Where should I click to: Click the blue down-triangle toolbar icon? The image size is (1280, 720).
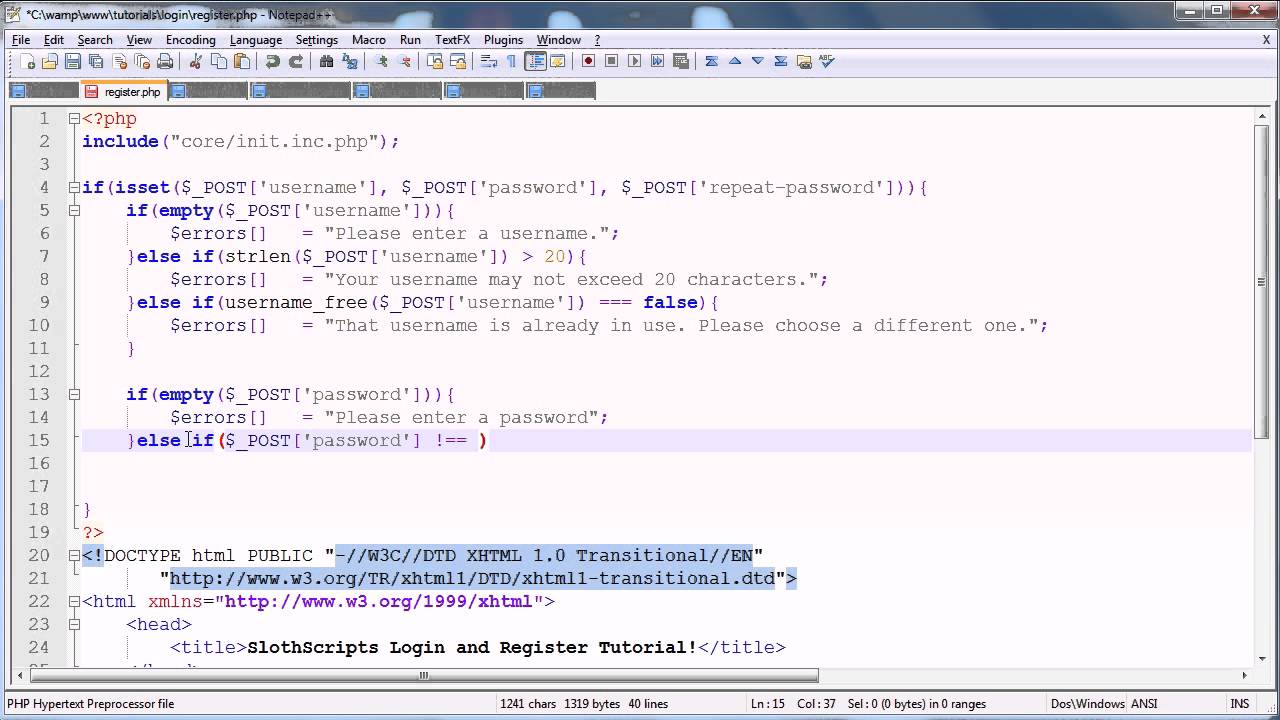tap(758, 61)
